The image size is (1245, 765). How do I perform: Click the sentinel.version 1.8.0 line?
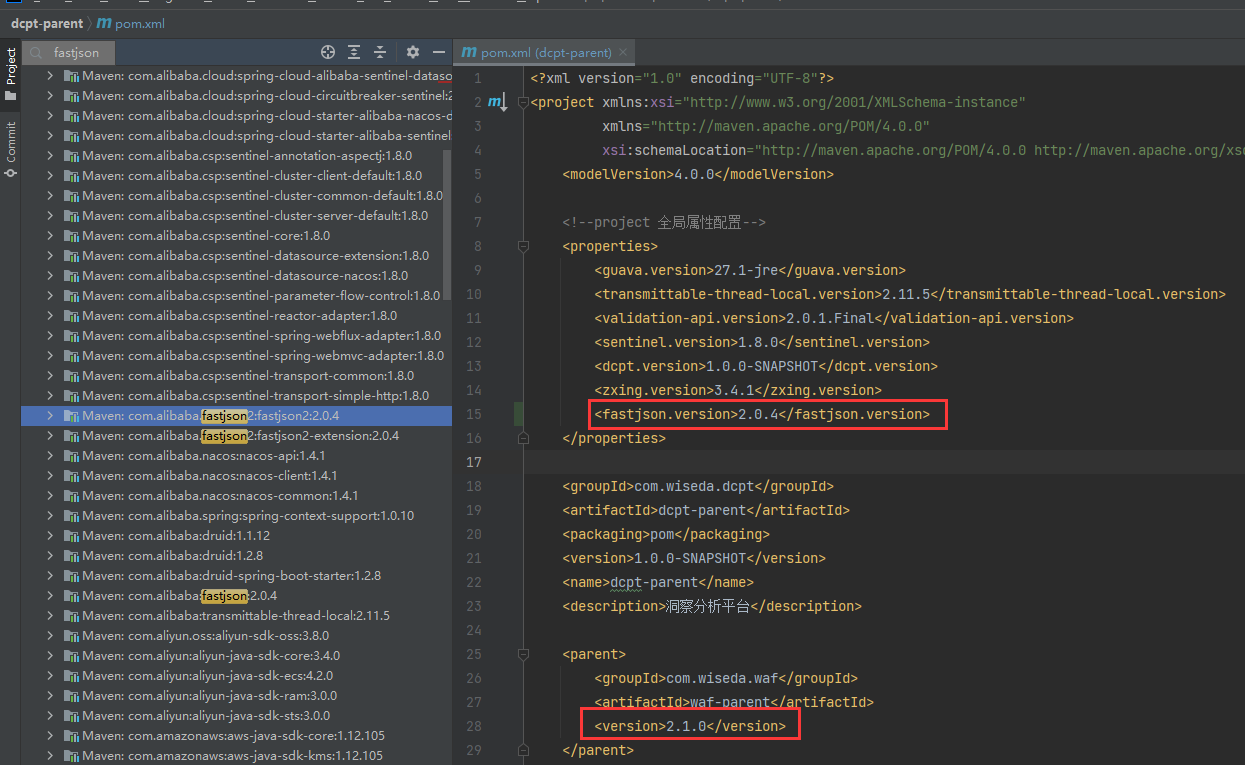coord(762,342)
